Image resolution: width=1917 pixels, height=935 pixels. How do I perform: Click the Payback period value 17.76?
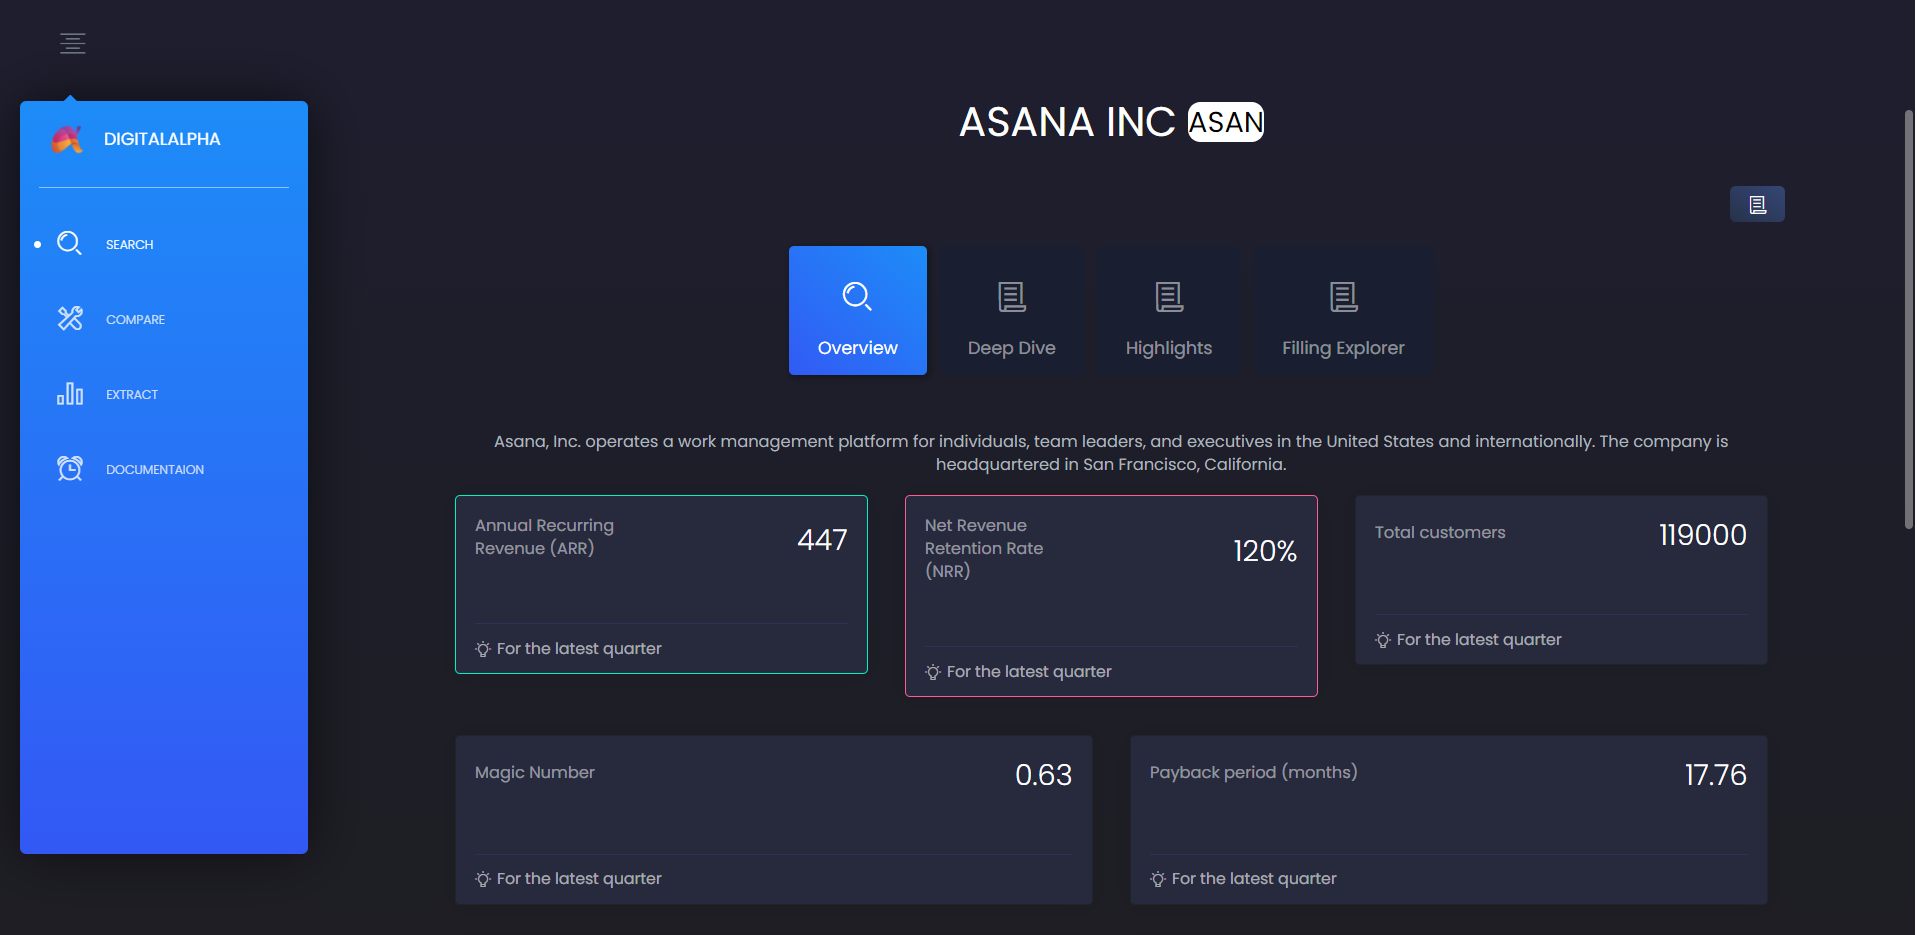[1715, 775]
